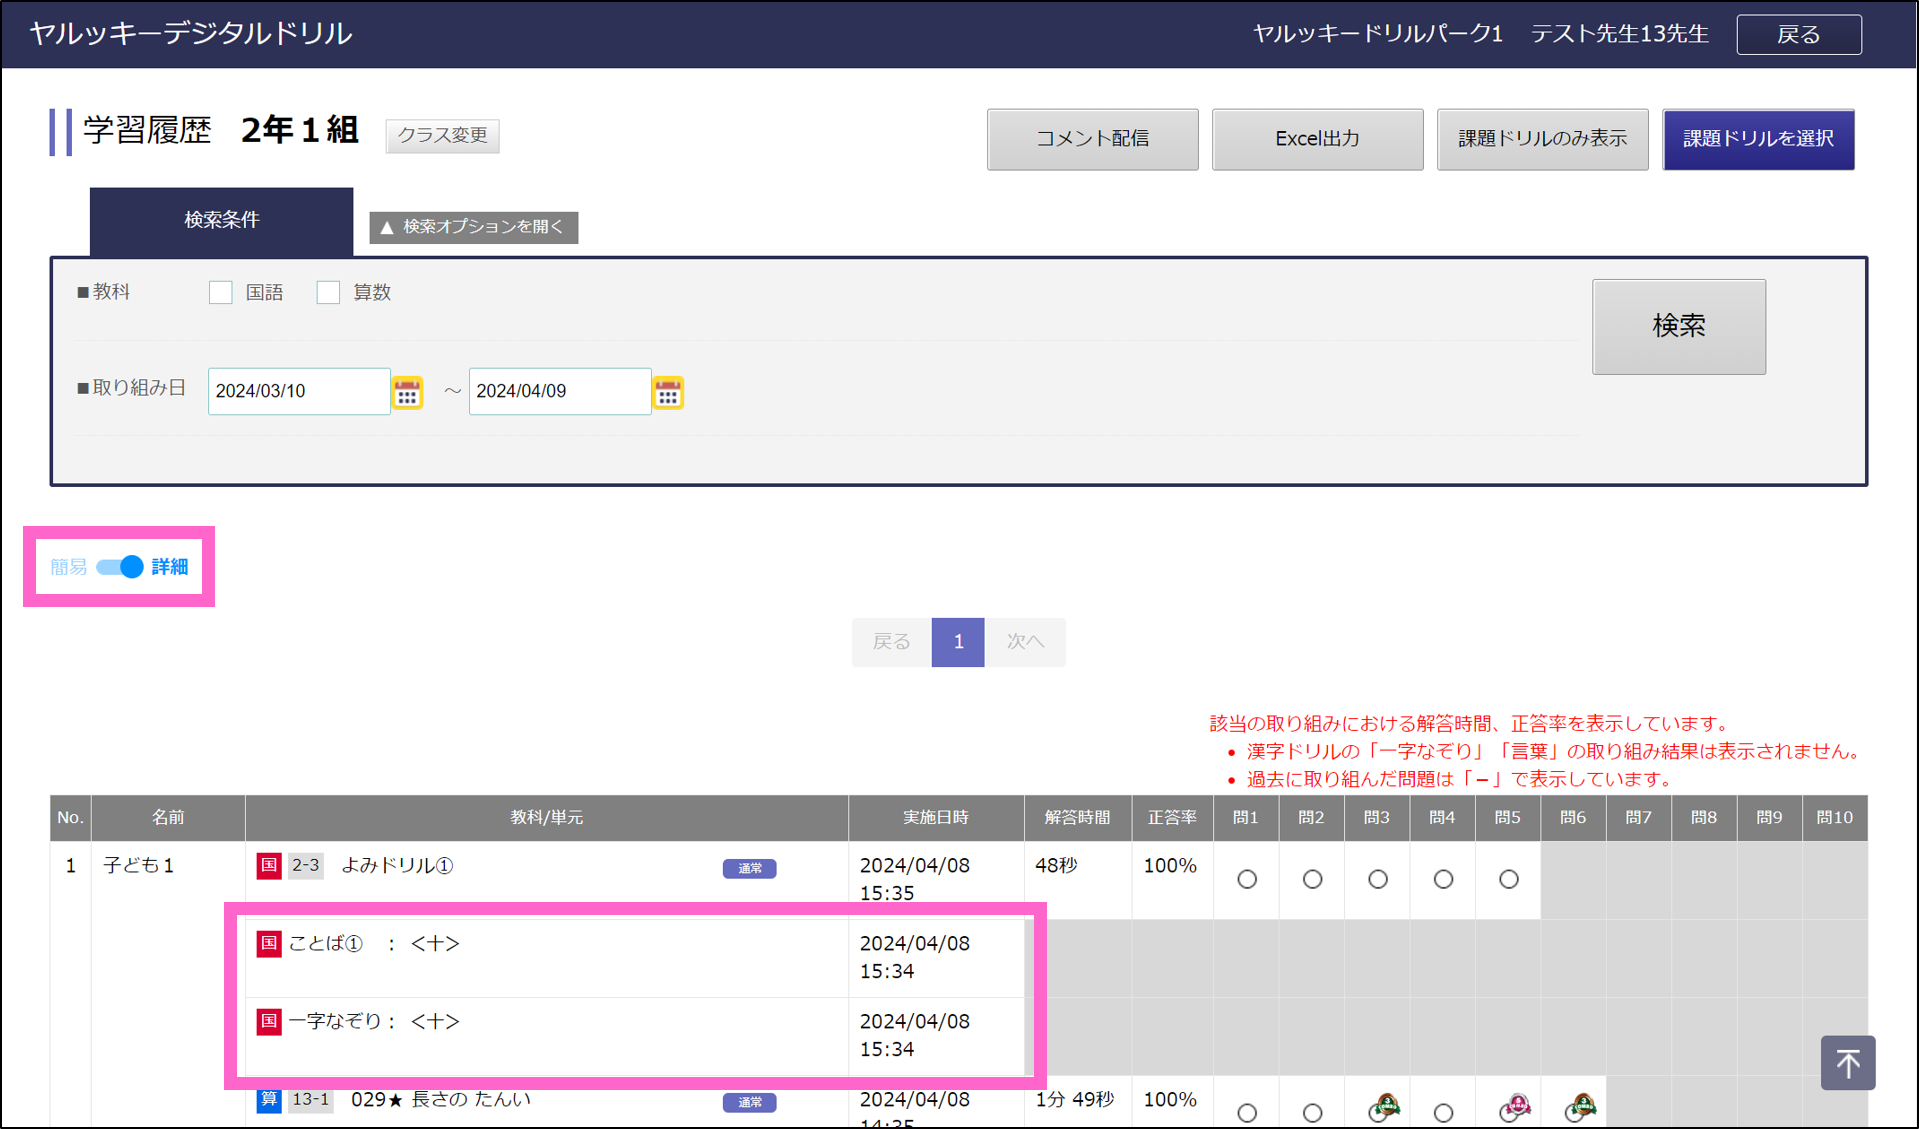Image resolution: width=1919 pixels, height=1129 pixels.
Task: Check the 国語 subject checkbox
Action: (221, 293)
